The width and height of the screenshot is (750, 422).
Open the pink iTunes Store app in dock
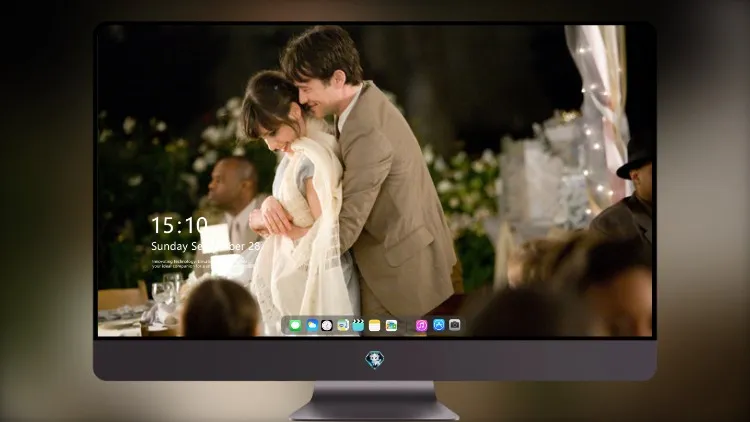pyautogui.click(x=421, y=325)
